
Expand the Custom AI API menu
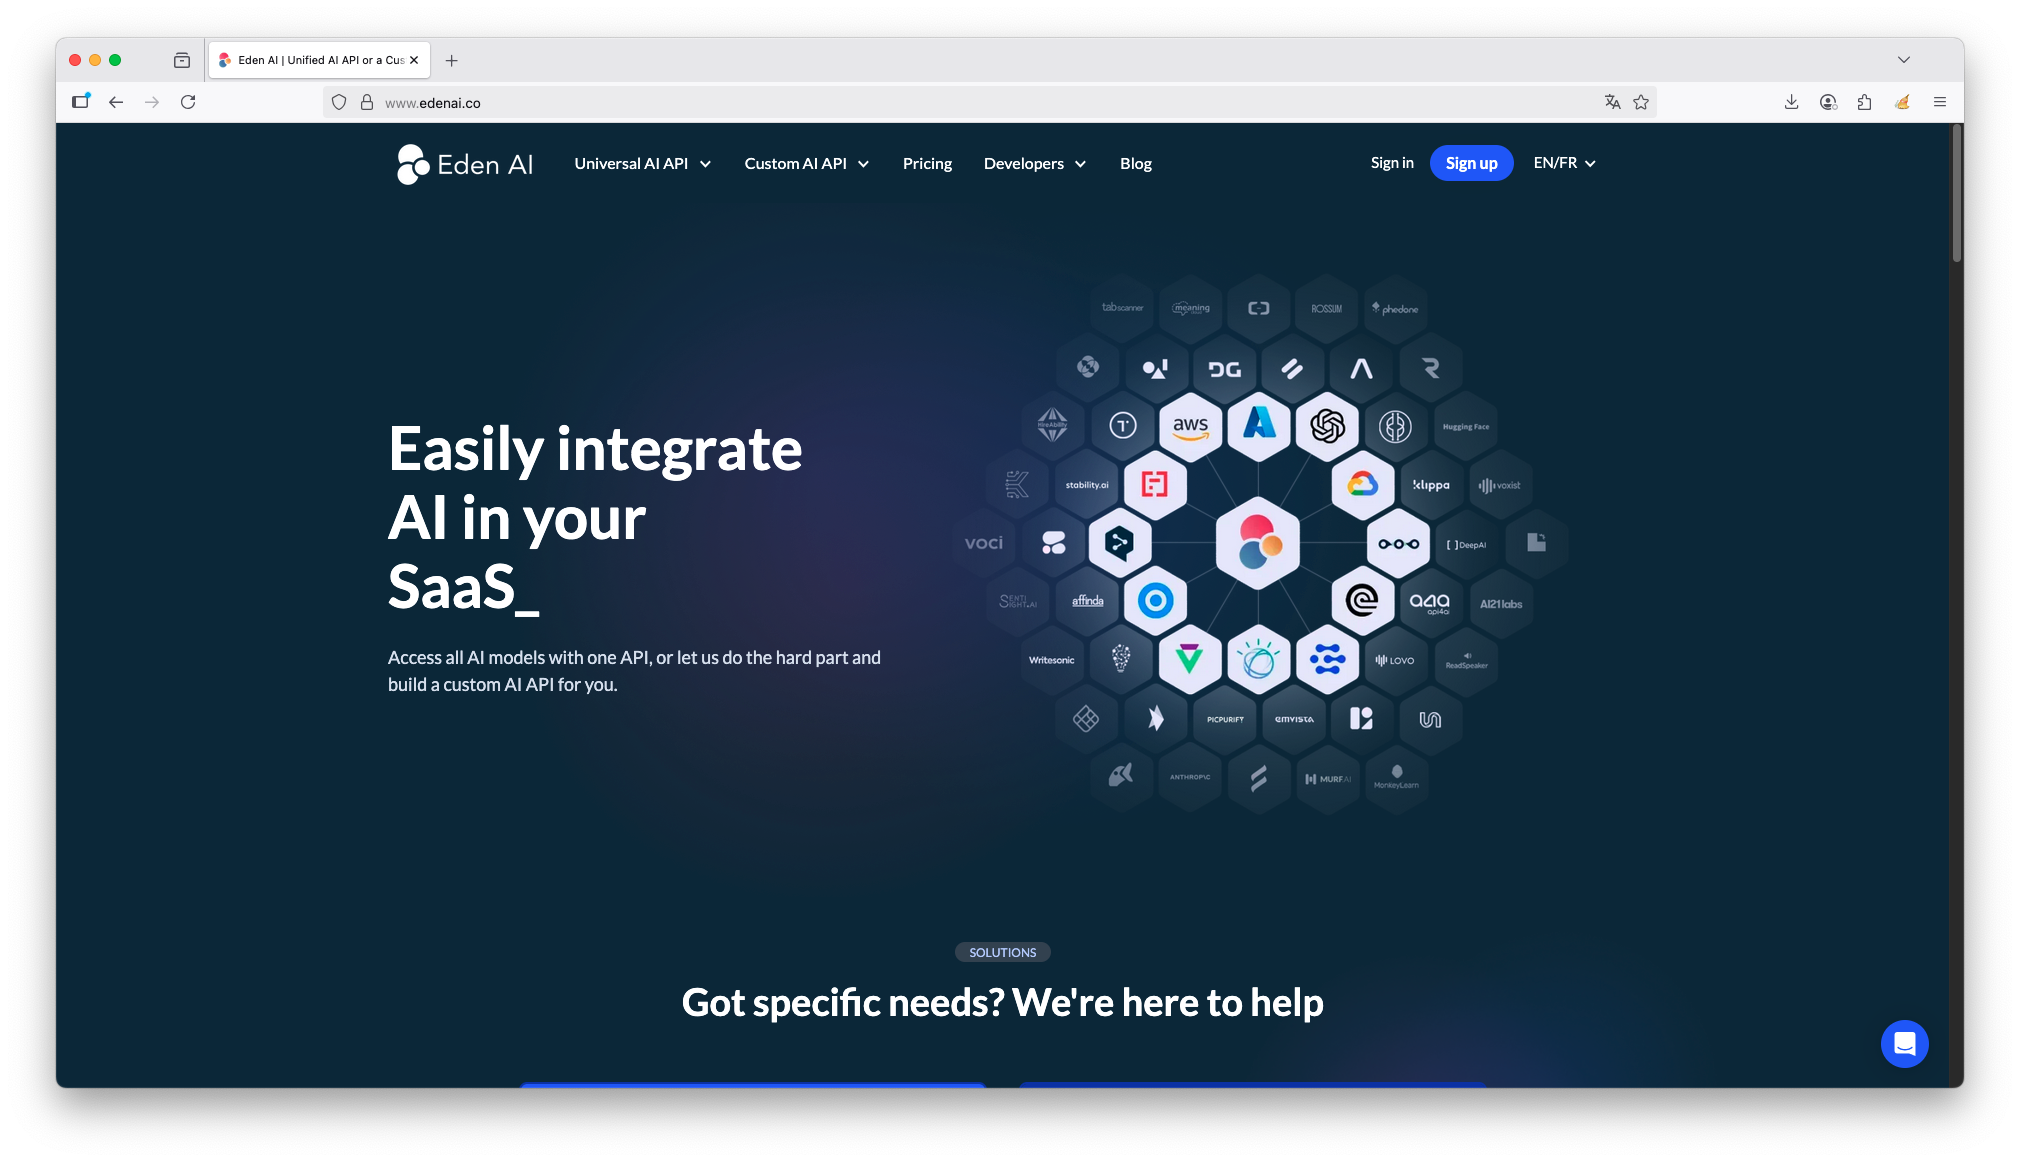click(806, 164)
